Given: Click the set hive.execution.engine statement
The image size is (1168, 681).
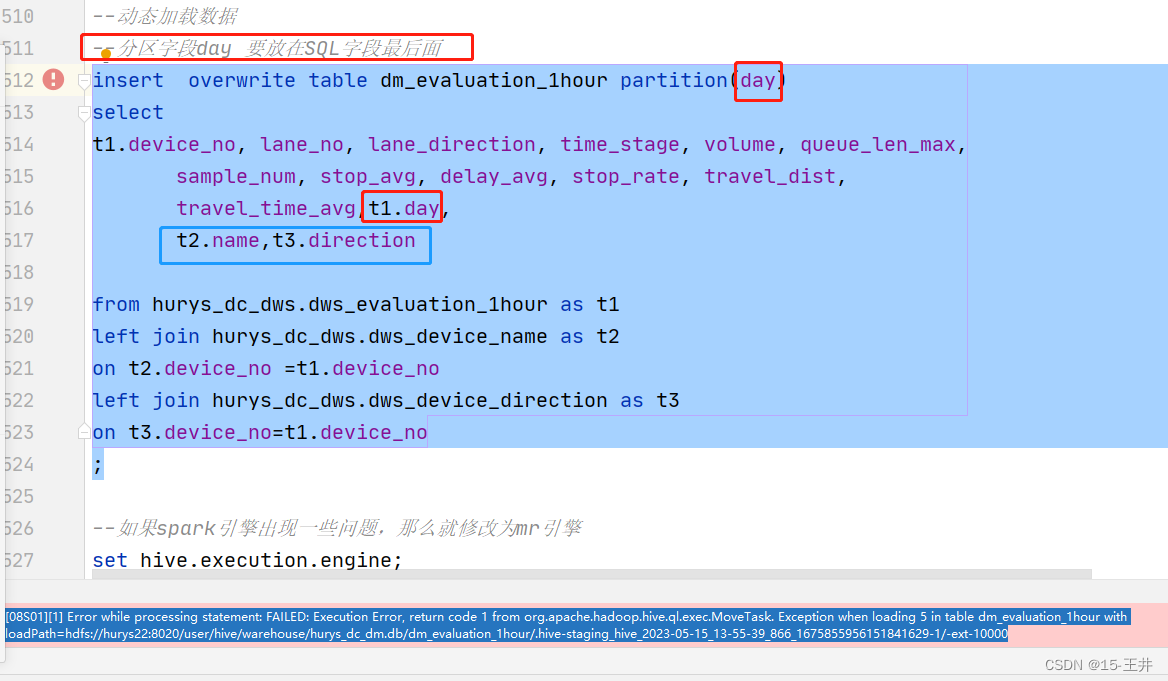Looking at the screenshot, I should tap(245, 560).
